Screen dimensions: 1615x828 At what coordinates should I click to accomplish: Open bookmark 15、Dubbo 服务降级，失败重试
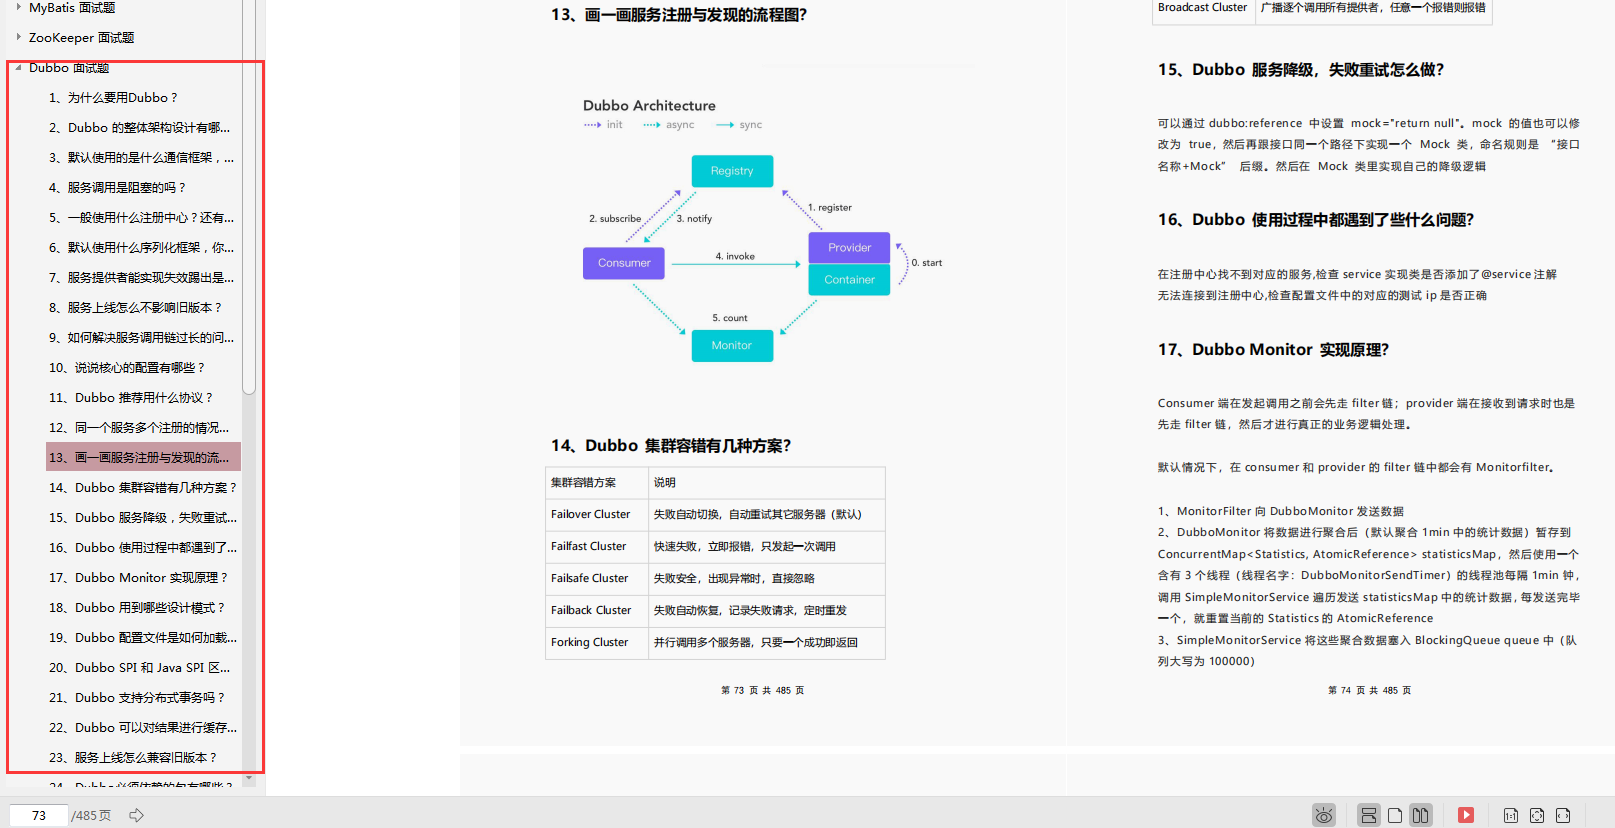point(143,517)
